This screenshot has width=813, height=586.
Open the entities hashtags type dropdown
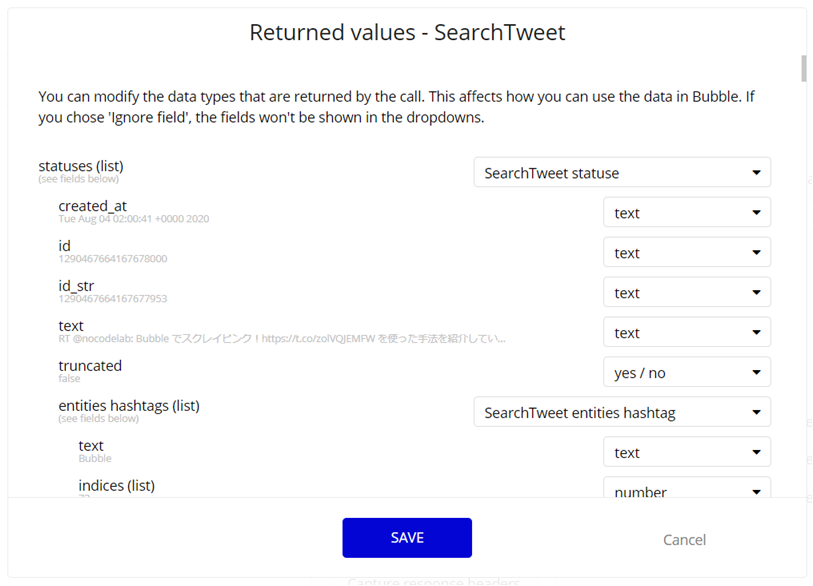(622, 412)
